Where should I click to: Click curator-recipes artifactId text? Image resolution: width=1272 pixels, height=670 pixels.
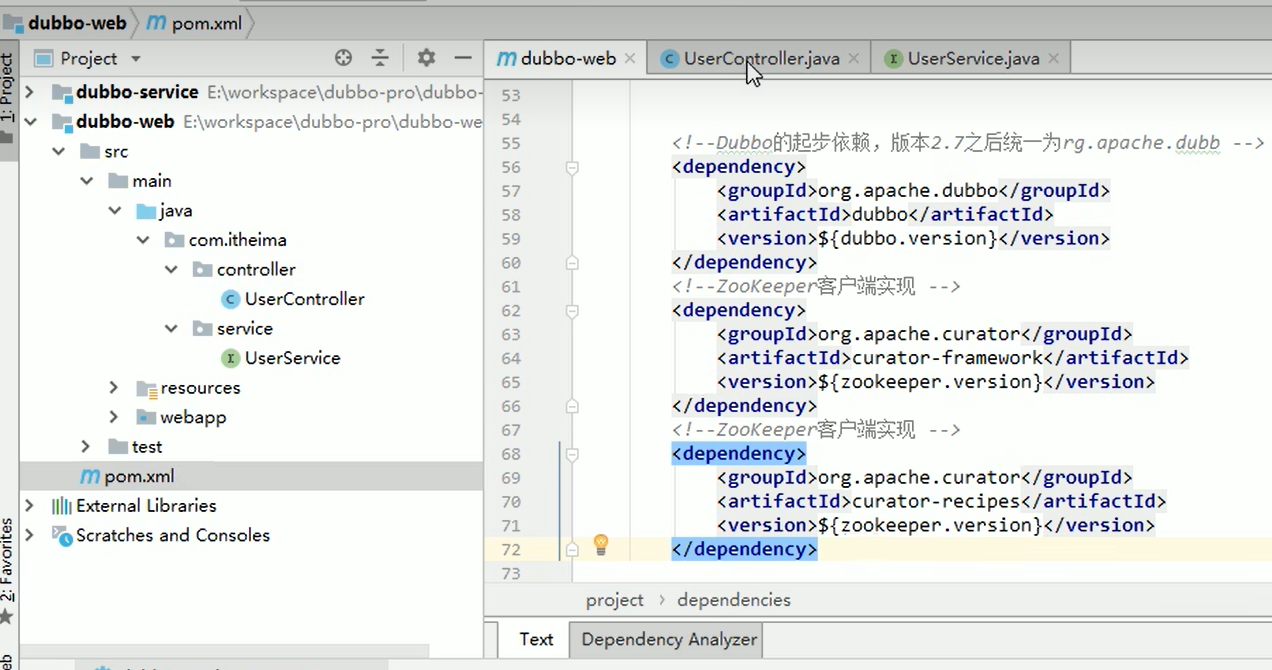click(935, 501)
